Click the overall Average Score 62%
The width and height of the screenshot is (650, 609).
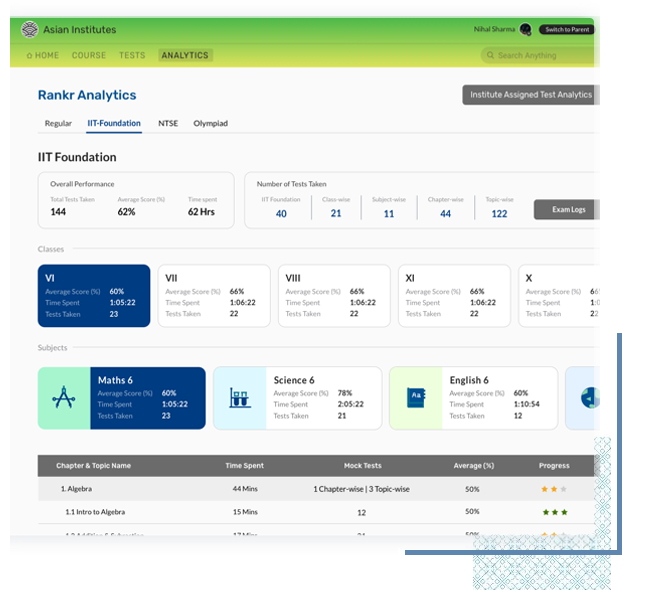[126, 212]
